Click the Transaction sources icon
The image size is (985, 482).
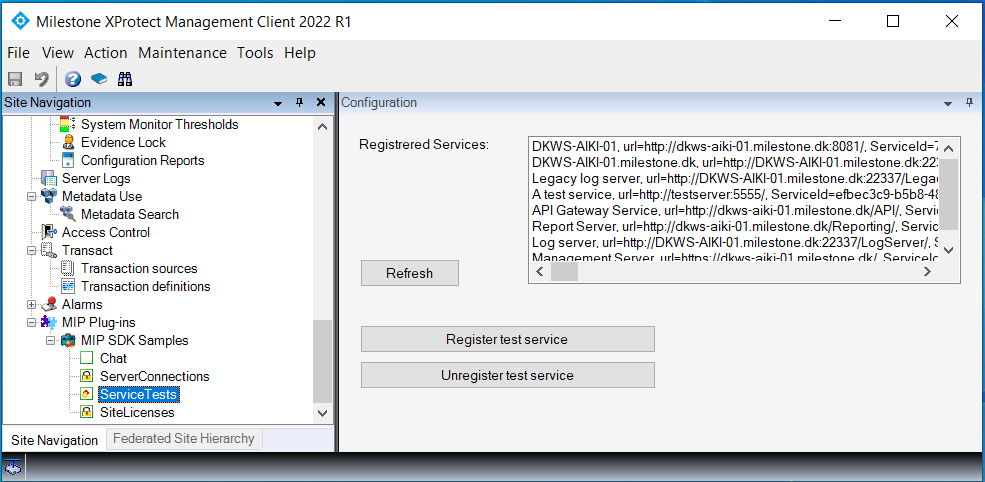[x=68, y=268]
